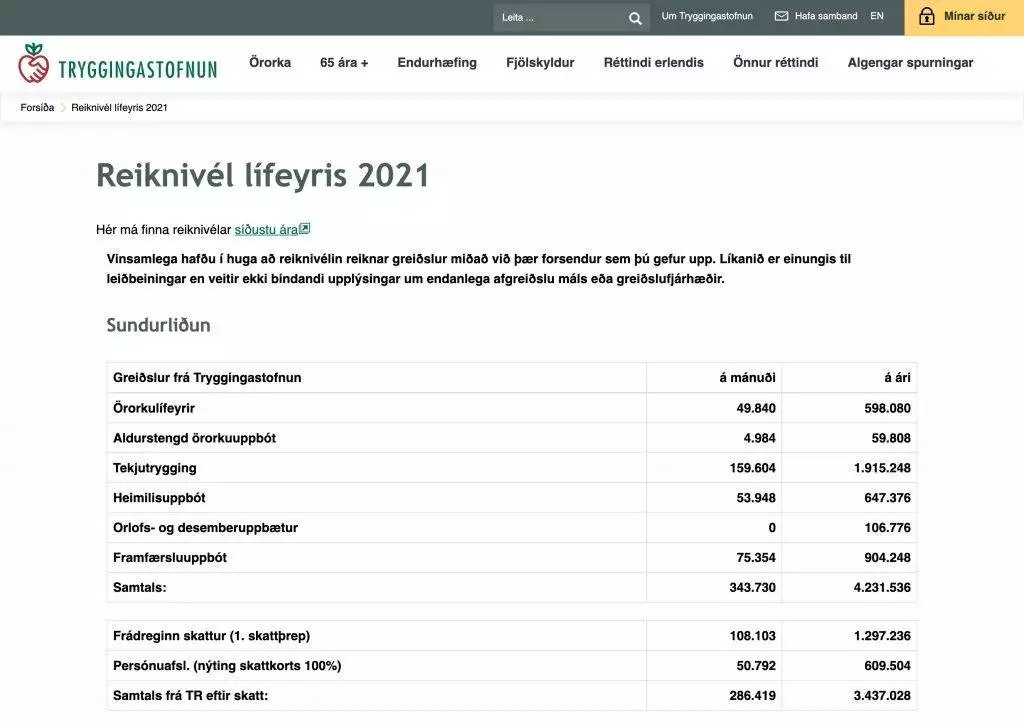This screenshot has height=722, width=1024.
Task: Click the TRYGGINGASTOFNUN wordmark
Action: click(138, 69)
